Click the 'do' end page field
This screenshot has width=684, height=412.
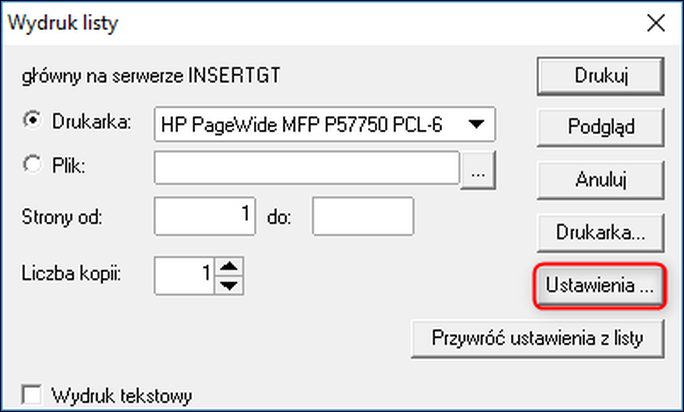(x=362, y=216)
